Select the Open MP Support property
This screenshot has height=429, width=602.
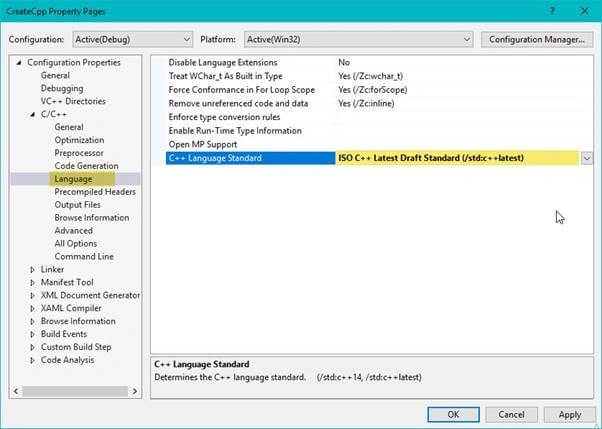click(x=203, y=144)
